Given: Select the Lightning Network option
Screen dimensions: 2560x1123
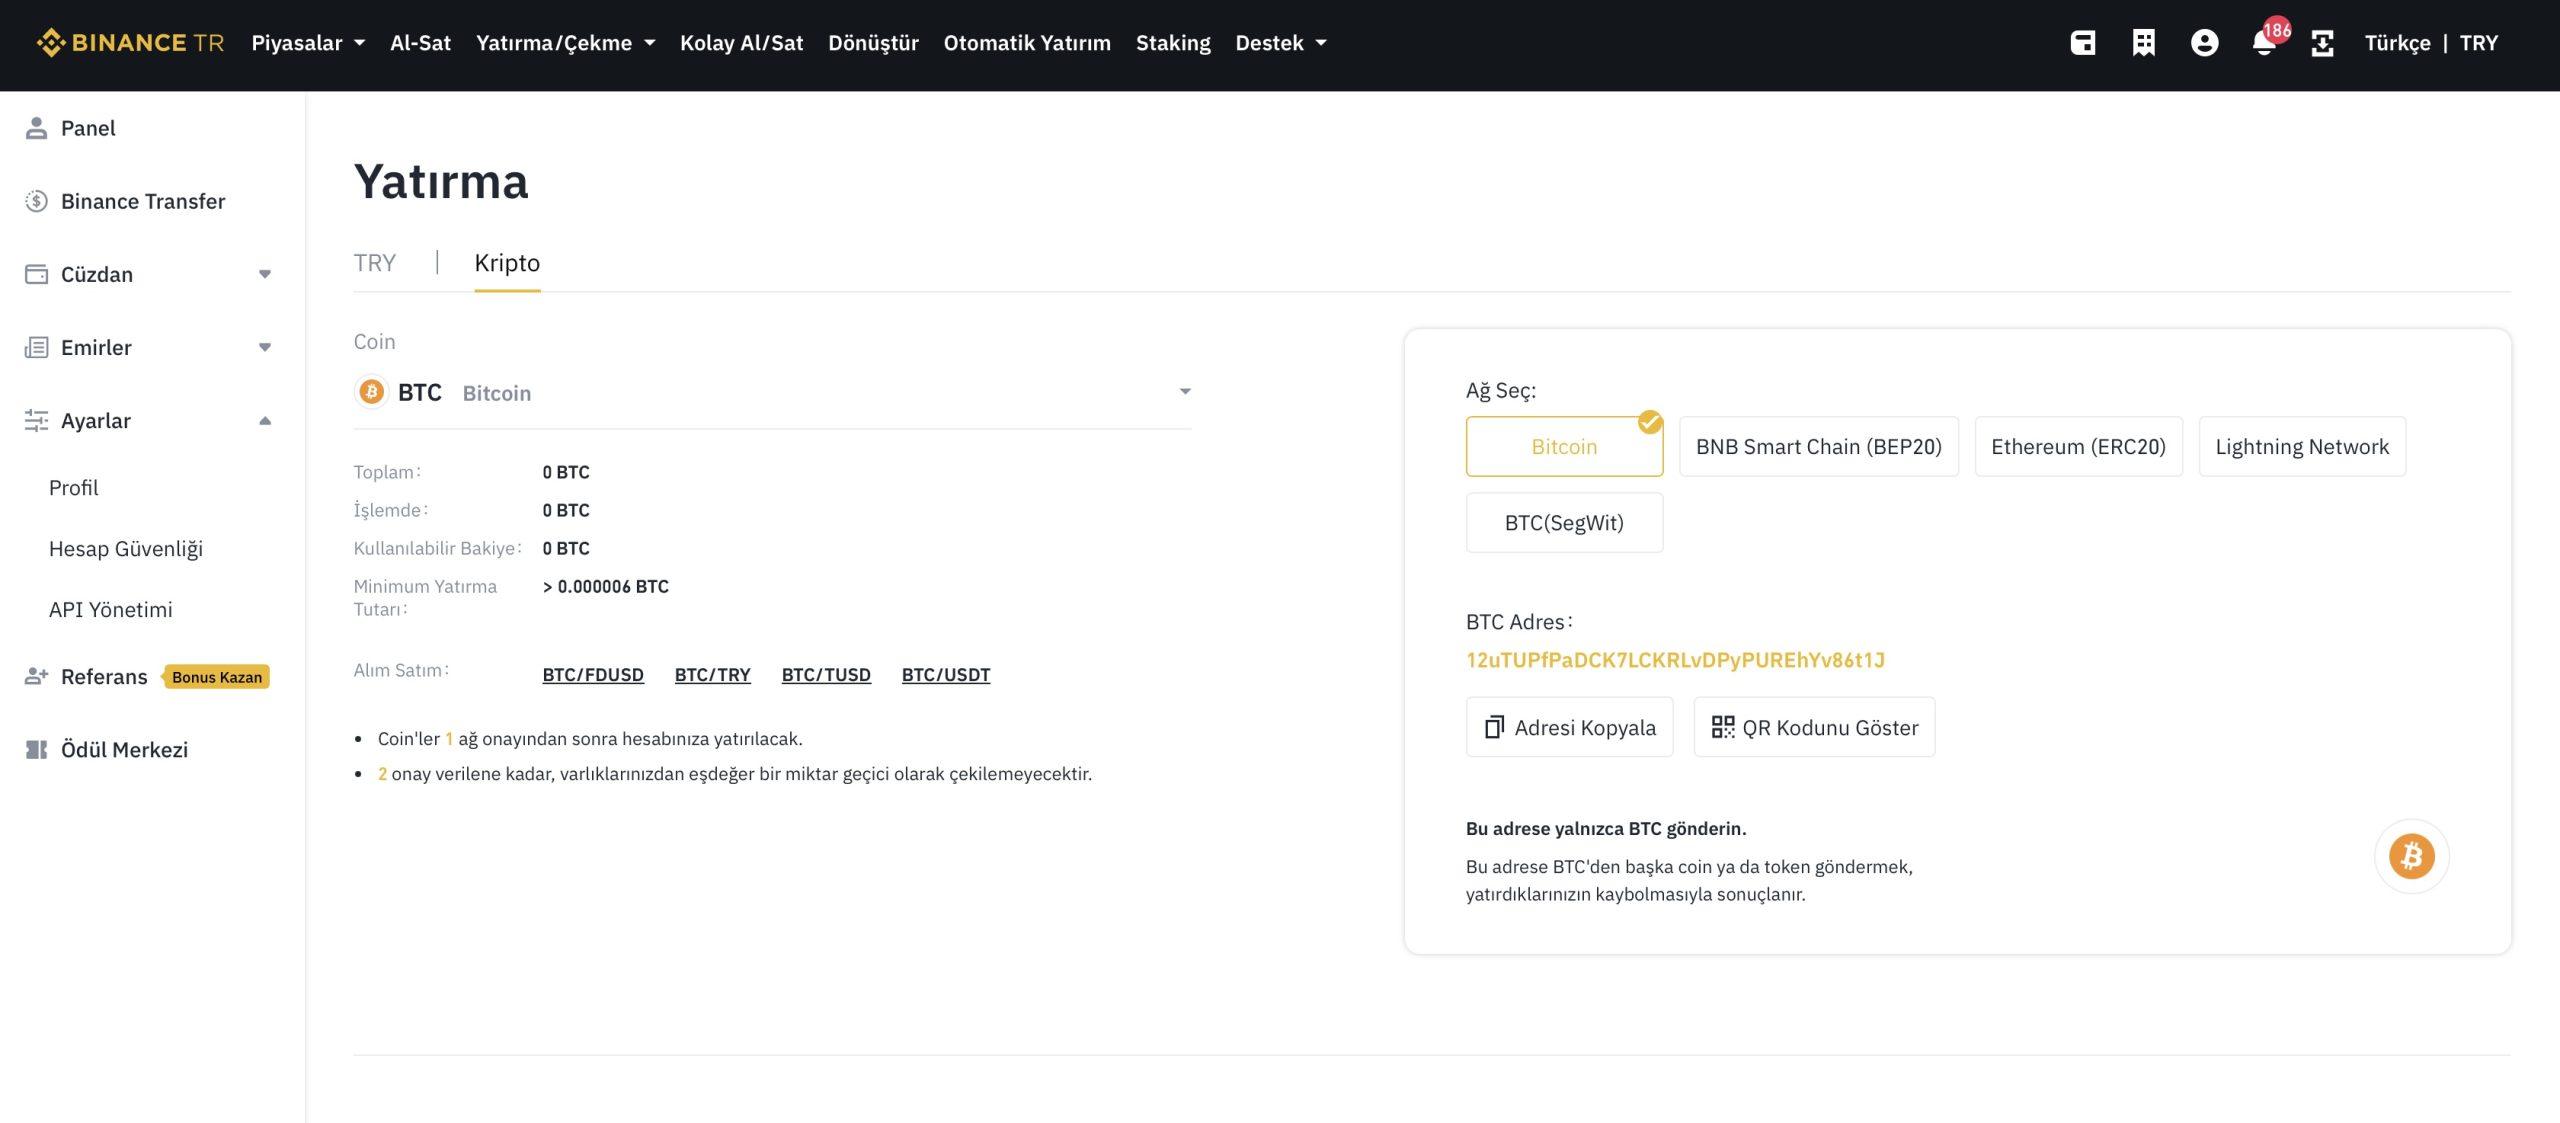Looking at the screenshot, I should [2301, 446].
